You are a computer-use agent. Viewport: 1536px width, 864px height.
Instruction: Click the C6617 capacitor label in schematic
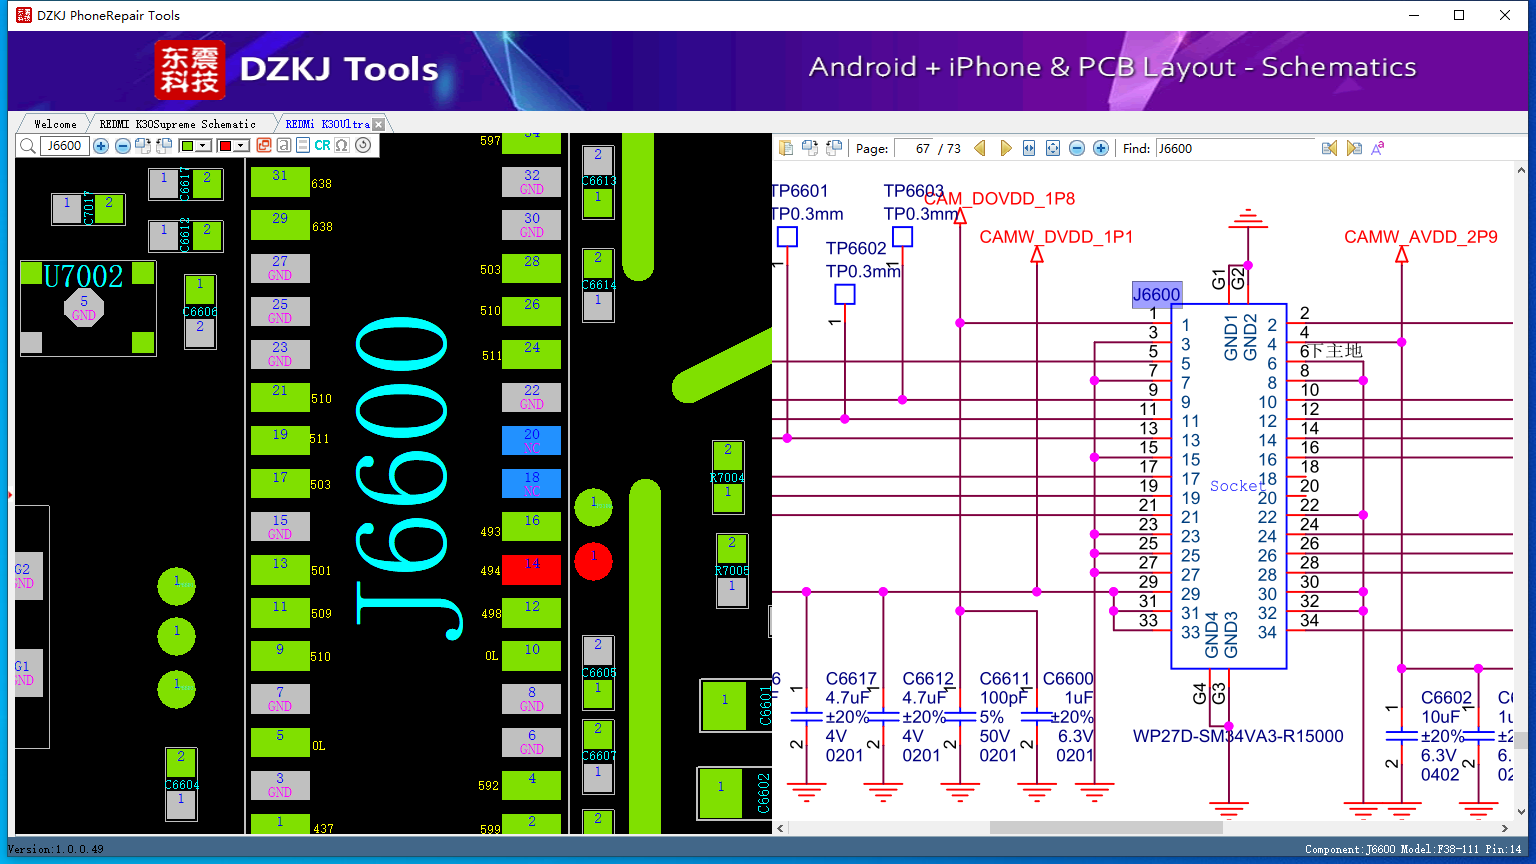(x=851, y=679)
